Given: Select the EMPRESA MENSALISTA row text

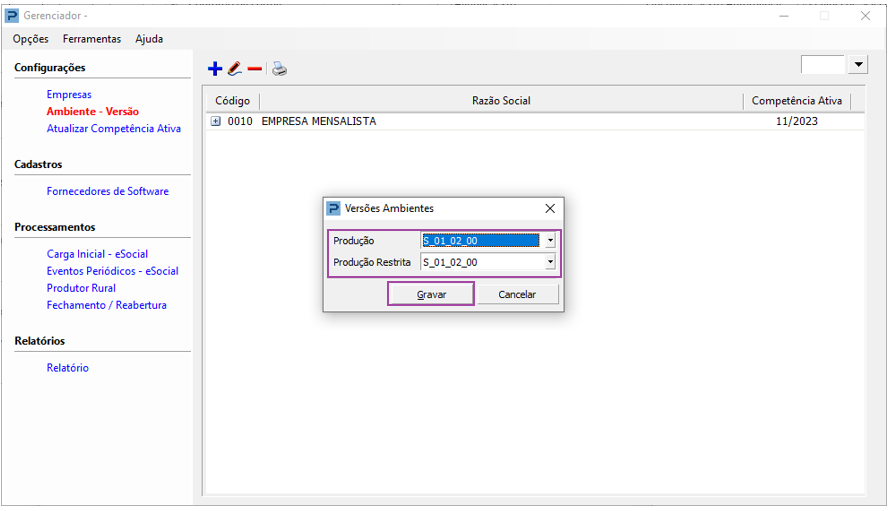Looking at the screenshot, I should pos(319,121).
